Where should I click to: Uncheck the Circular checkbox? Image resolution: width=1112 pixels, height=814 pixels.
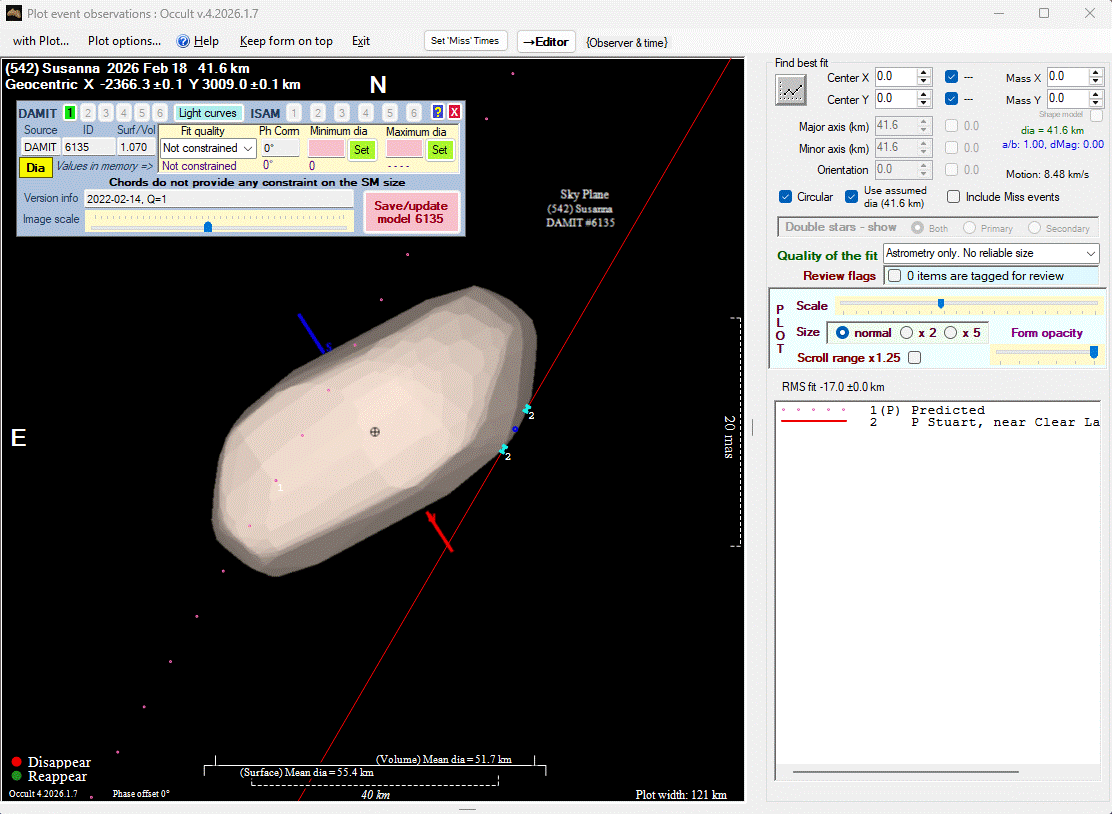[786, 197]
